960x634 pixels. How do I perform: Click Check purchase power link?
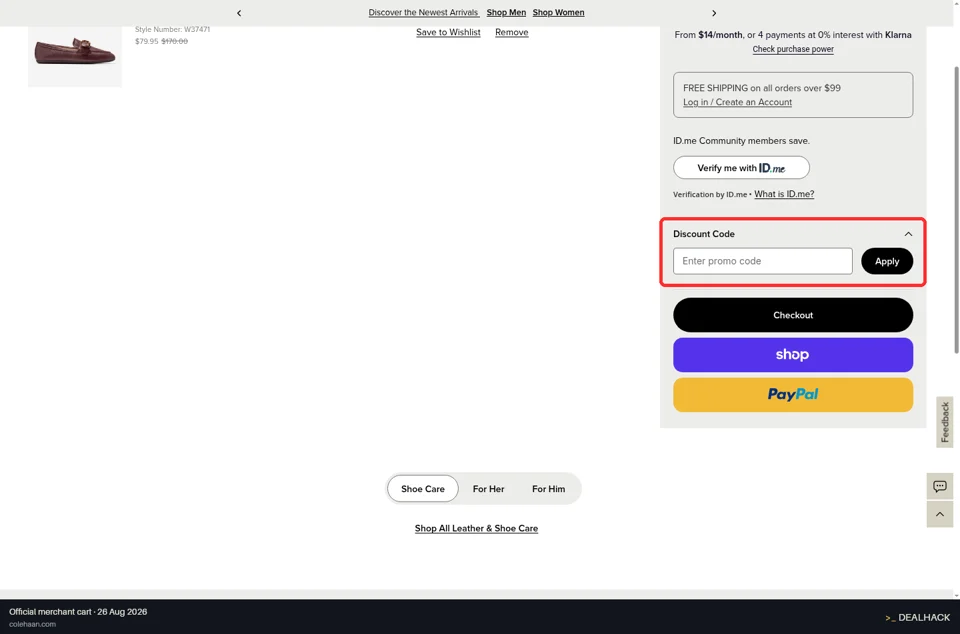coord(793,49)
